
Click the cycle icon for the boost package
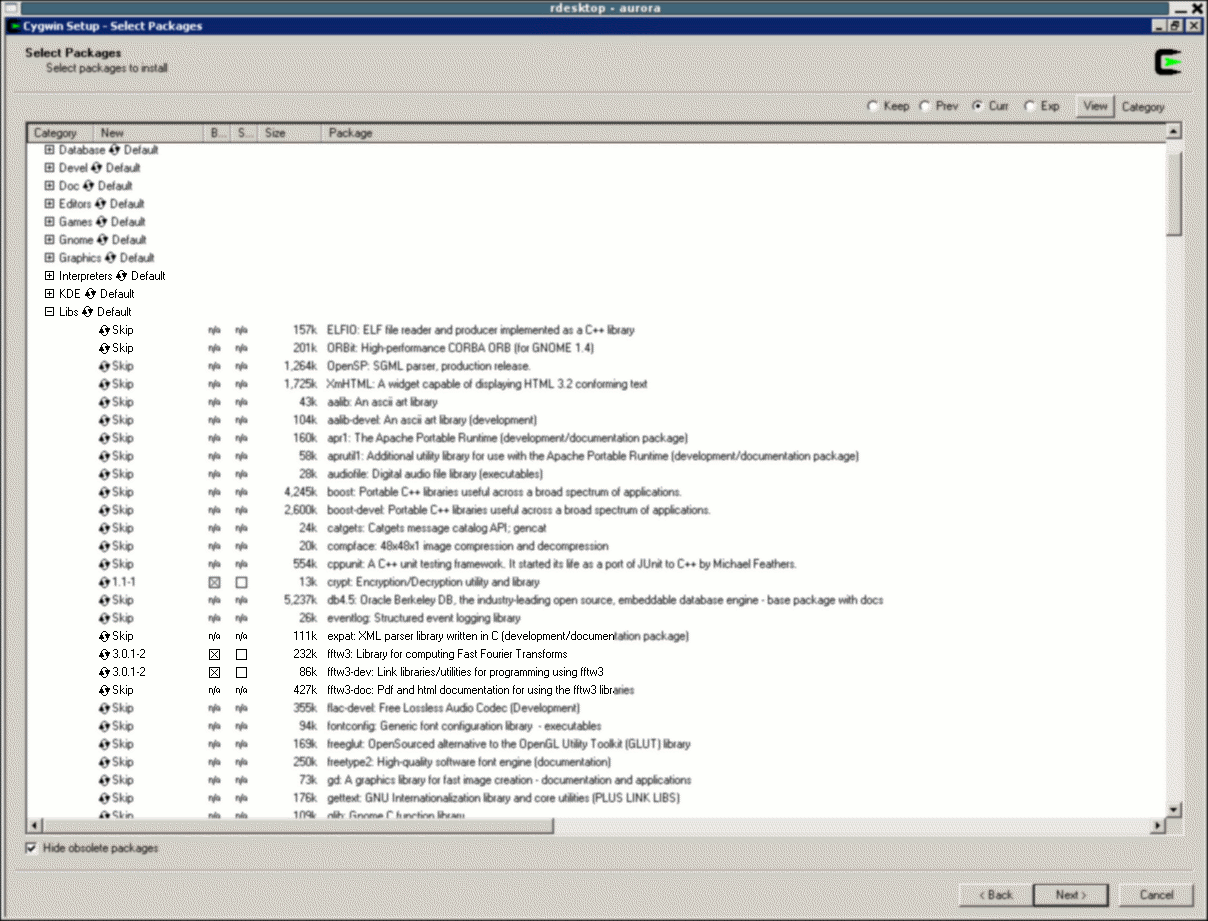[104, 492]
